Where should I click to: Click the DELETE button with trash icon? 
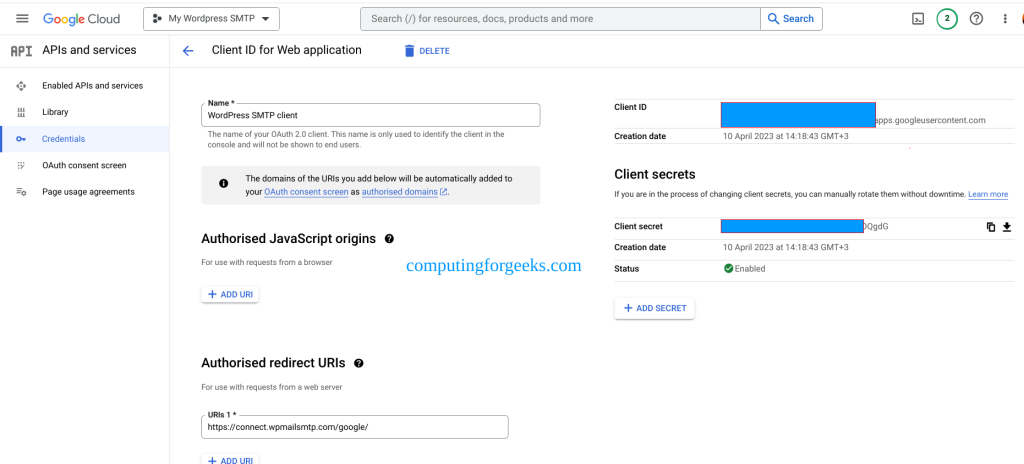(427, 51)
